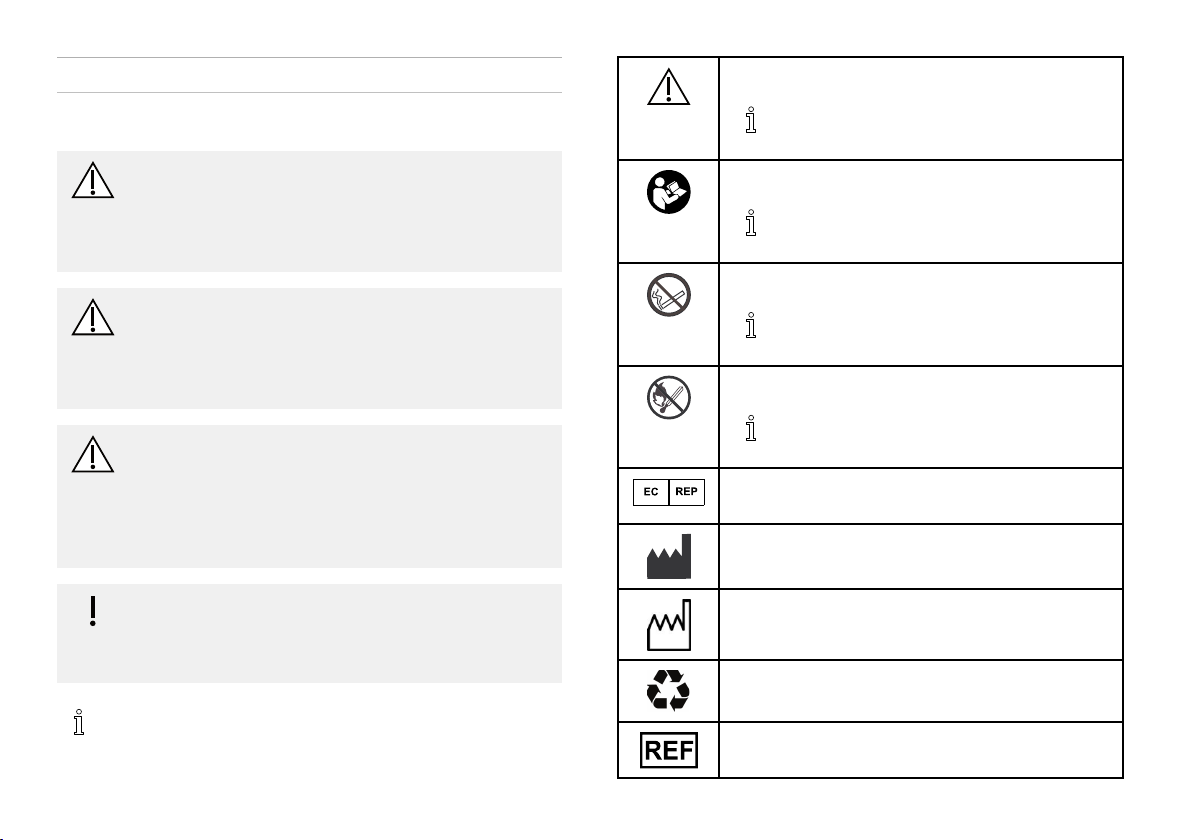Click the info icon in the no-open-flame row
This screenshot has height=840, width=1192.
tap(751, 428)
